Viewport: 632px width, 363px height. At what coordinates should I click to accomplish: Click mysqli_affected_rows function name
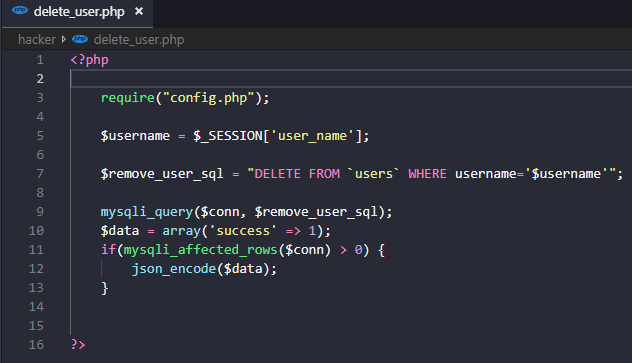(x=201, y=250)
